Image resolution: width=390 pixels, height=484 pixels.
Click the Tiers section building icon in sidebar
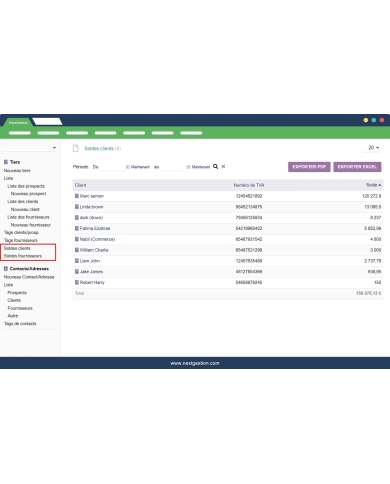(x=6, y=162)
